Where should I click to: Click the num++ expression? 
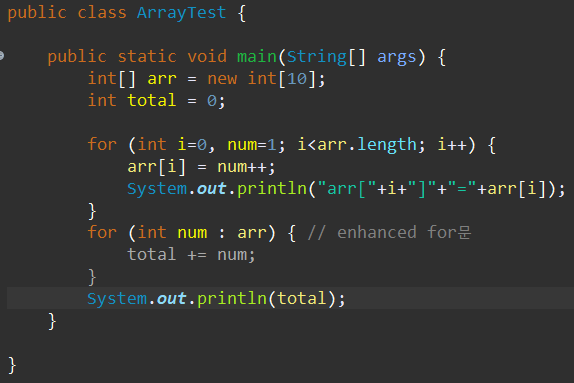point(242,167)
